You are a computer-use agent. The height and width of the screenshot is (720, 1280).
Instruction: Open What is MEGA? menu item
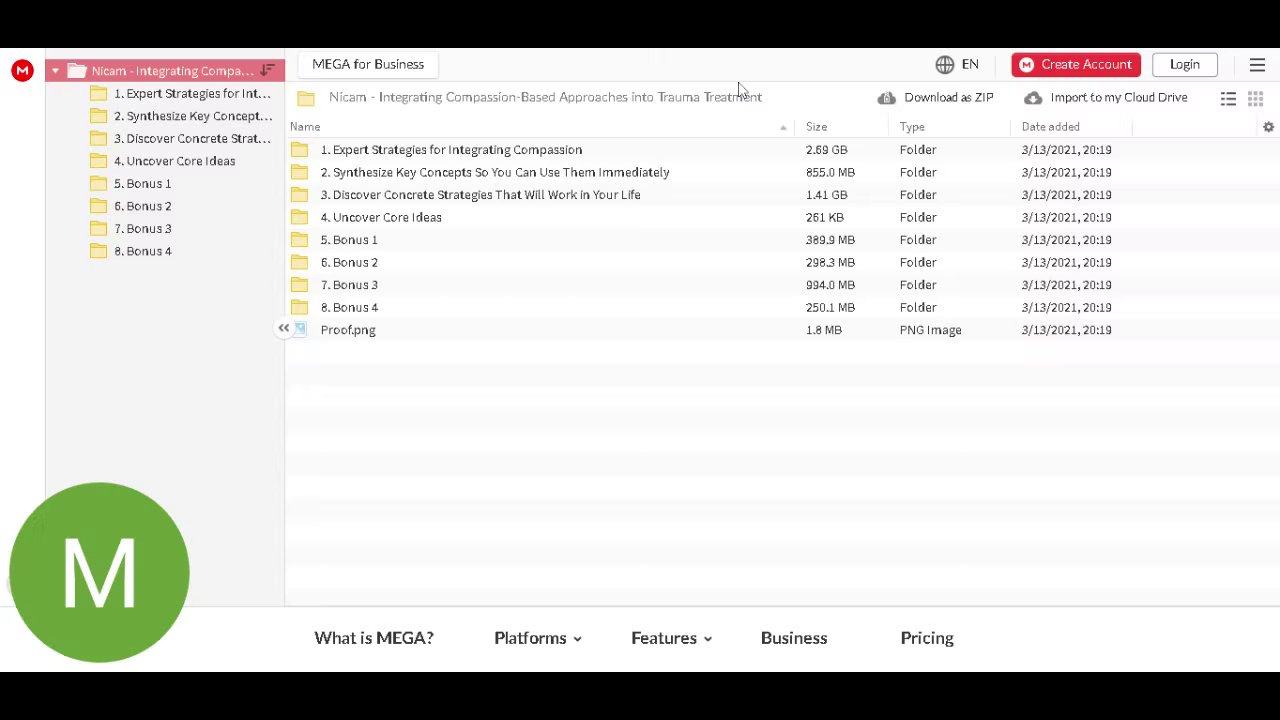coord(374,638)
